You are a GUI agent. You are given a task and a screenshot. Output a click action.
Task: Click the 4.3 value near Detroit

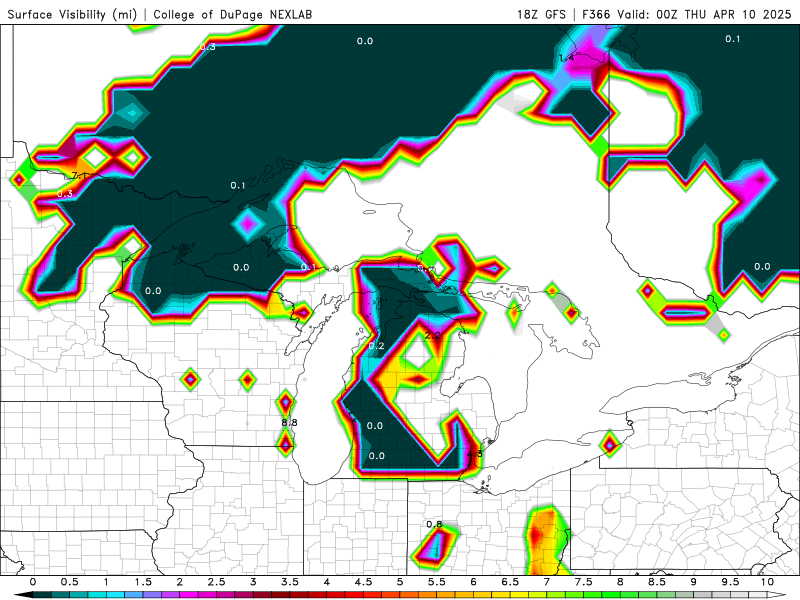tap(474, 454)
